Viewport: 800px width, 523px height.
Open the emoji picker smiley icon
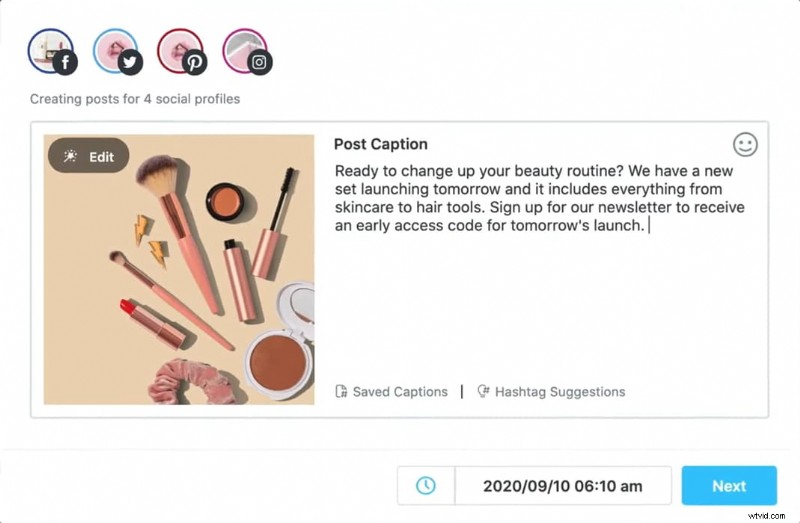coord(745,145)
